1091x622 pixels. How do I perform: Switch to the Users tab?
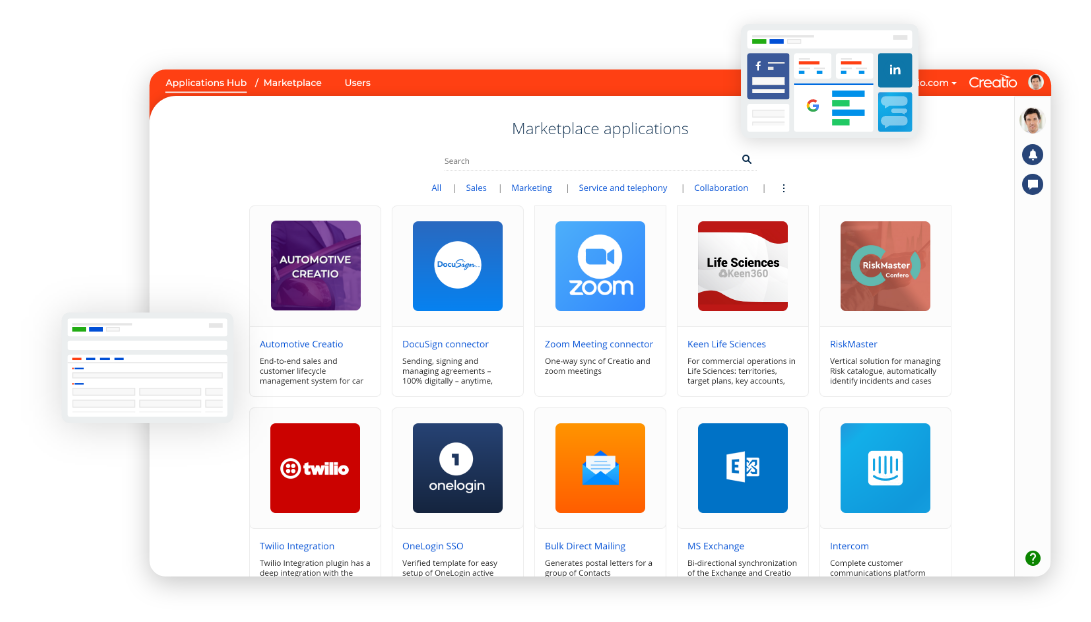pos(358,83)
